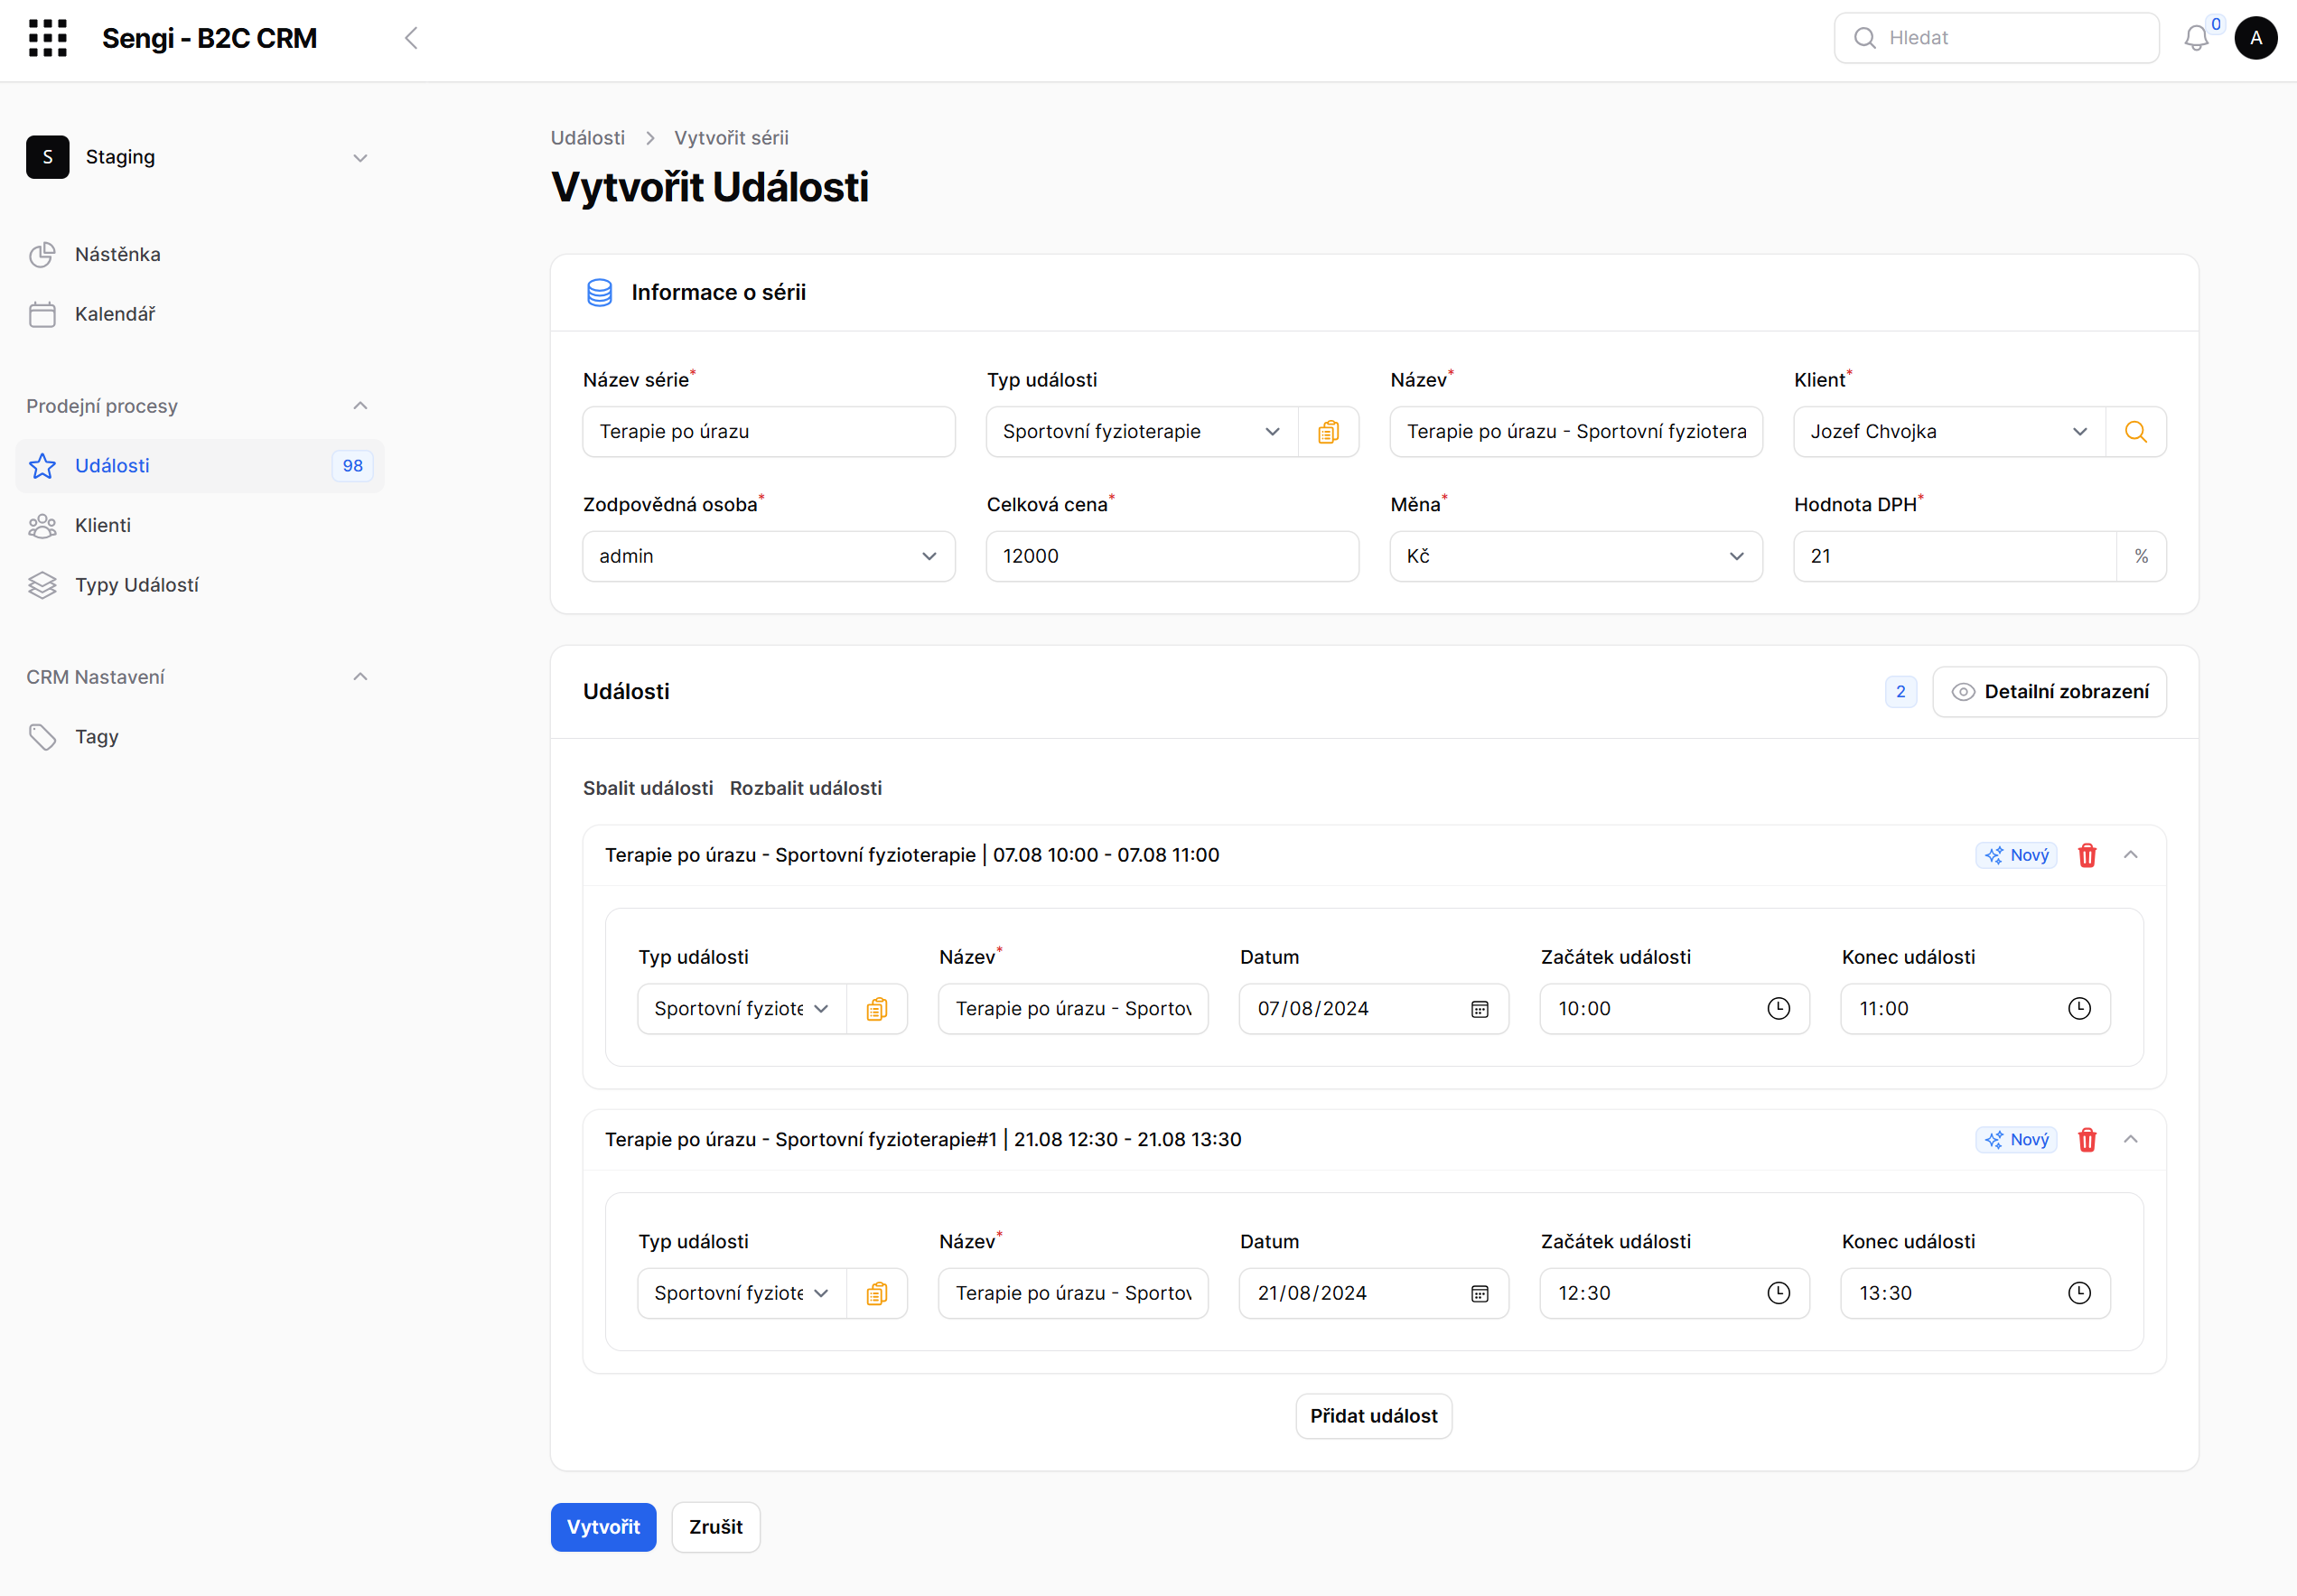This screenshot has height=1596, width=2297.
Task: Go to Kalendář in sidebar
Action: tap(199, 314)
